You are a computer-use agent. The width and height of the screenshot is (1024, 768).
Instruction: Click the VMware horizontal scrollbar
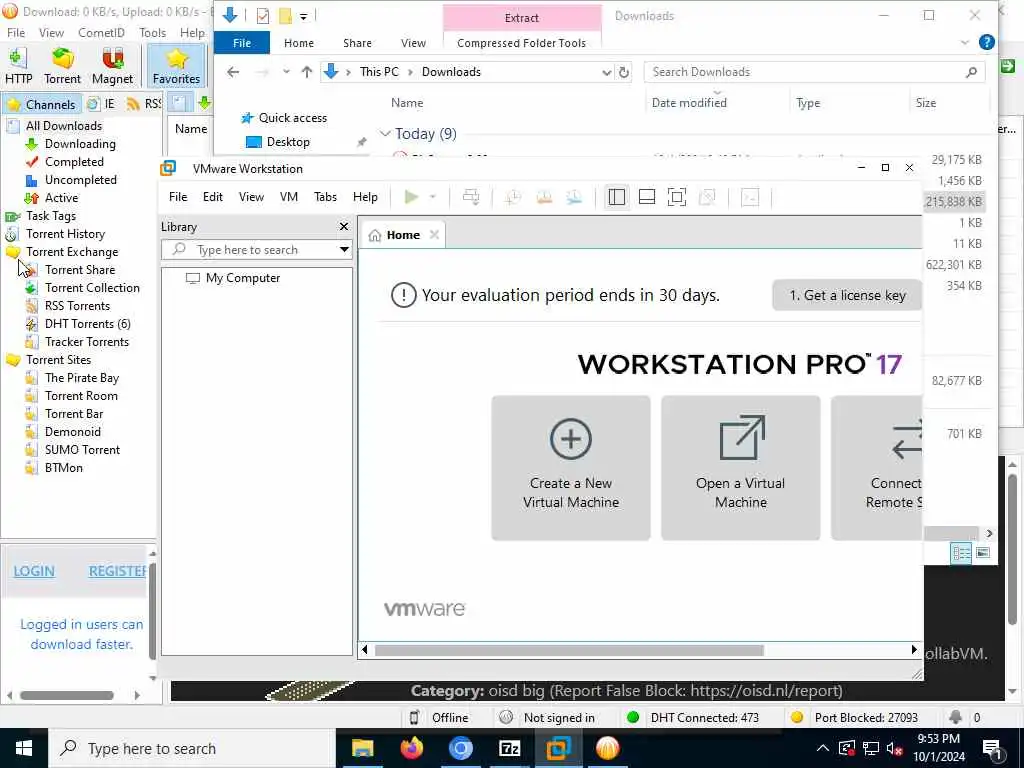tap(569, 650)
